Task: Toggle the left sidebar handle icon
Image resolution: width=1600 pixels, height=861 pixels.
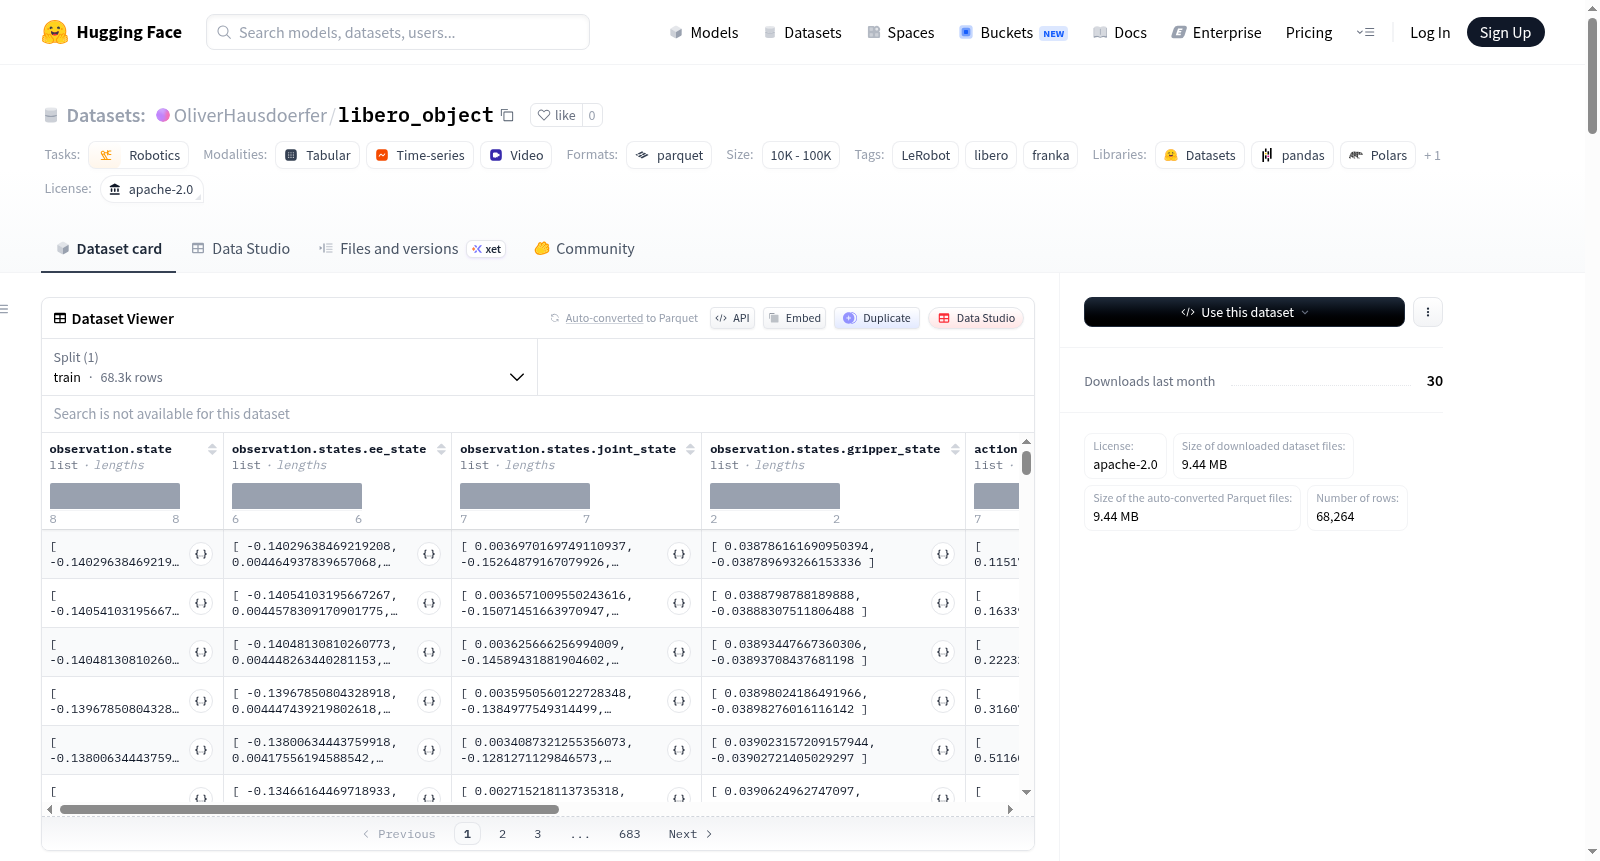Action: (4, 309)
